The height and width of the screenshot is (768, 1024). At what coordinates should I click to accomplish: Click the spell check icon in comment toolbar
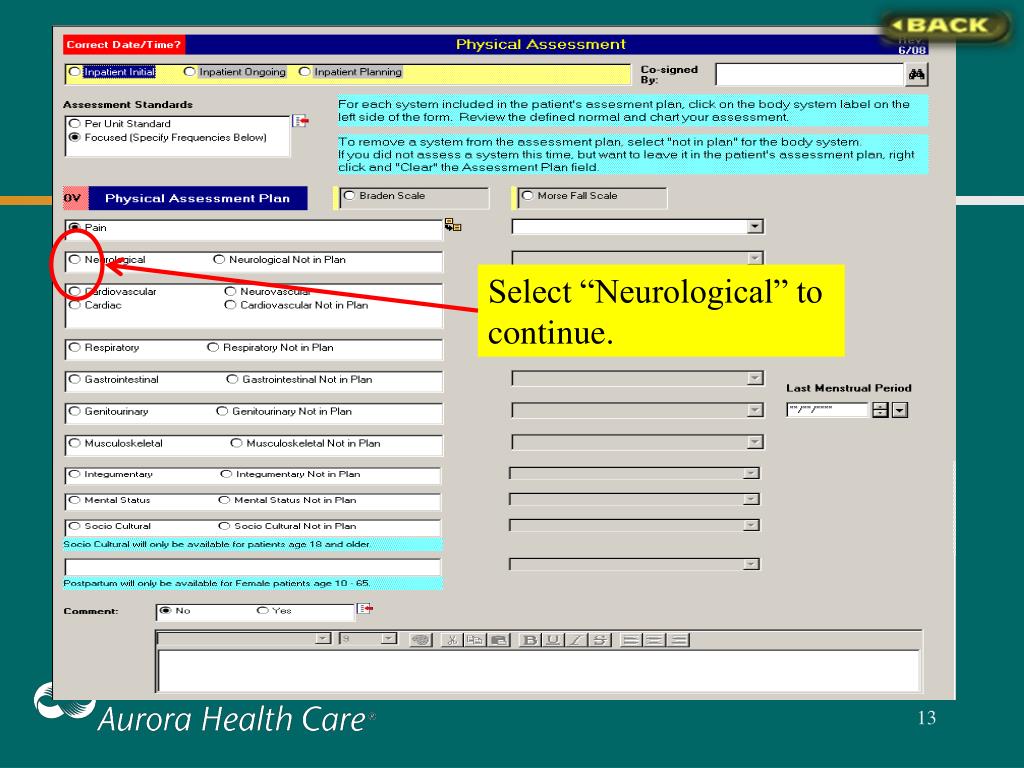click(421, 640)
